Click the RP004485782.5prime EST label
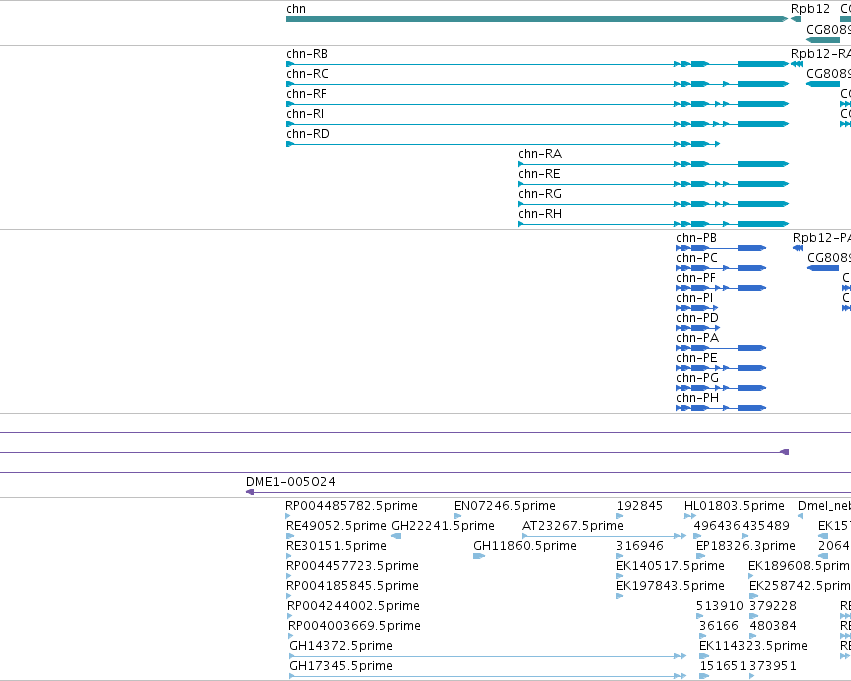851x681 pixels. click(x=351, y=506)
